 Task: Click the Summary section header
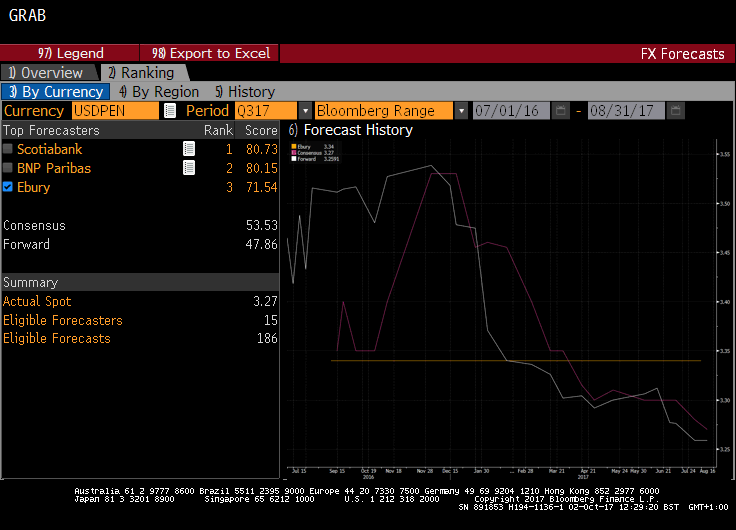tap(140, 282)
